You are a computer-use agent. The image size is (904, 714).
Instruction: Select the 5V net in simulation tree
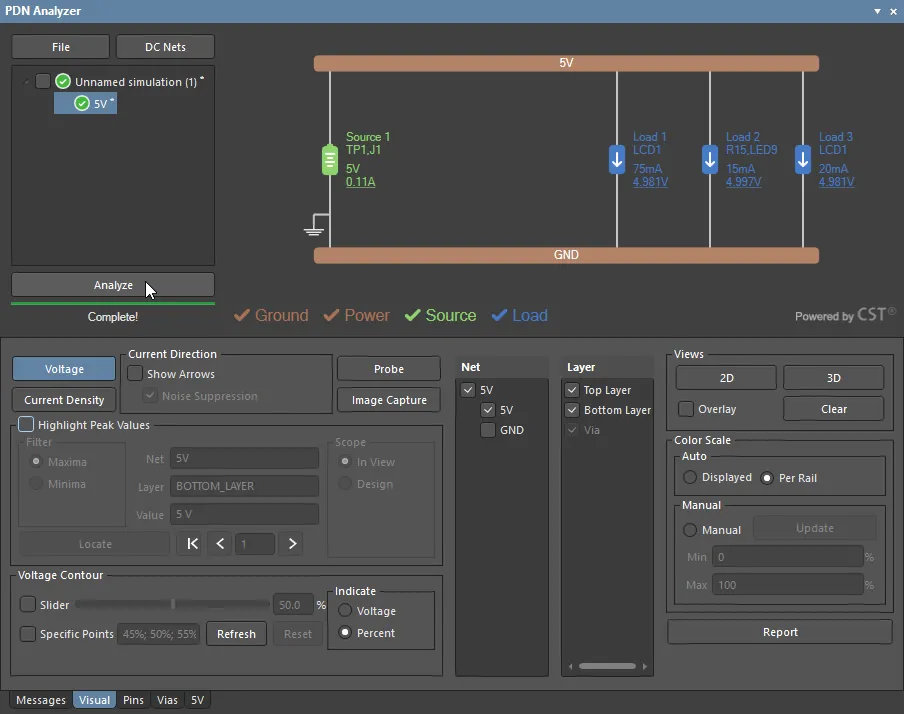point(99,104)
